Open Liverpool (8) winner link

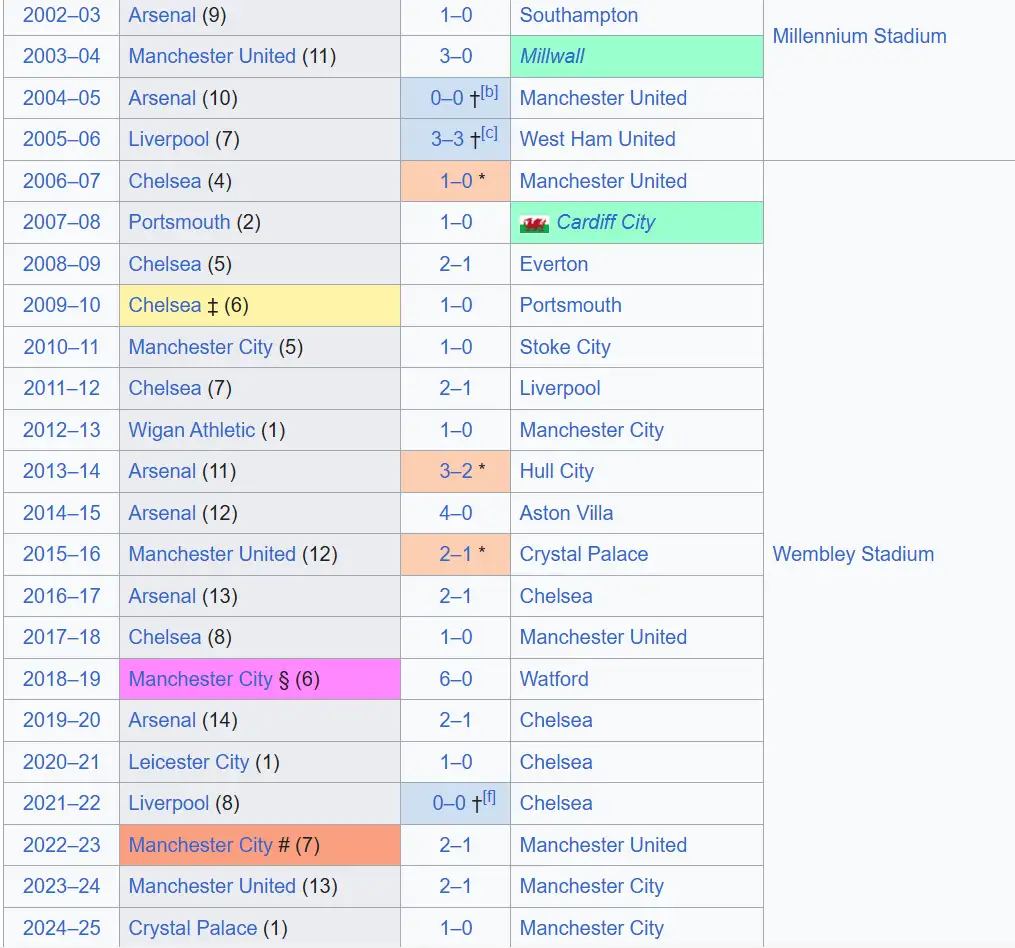[x=168, y=803]
